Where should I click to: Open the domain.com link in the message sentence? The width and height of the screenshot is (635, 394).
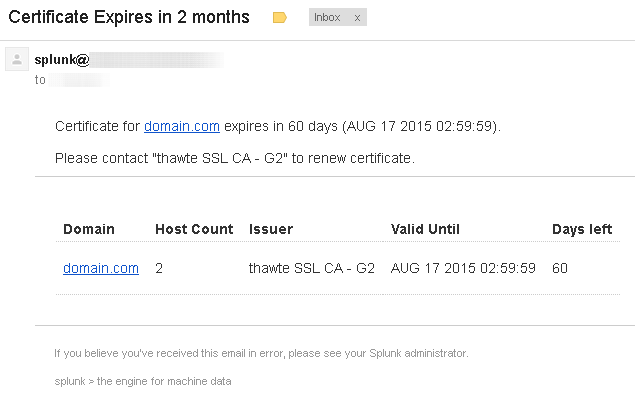pyautogui.click(x=182, y=126)
